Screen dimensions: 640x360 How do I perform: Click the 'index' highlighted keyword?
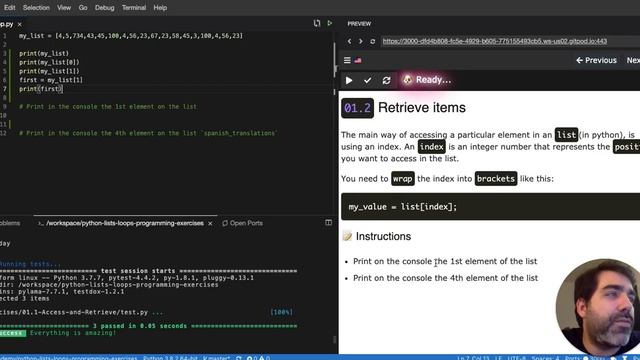(x=431, y=147)
